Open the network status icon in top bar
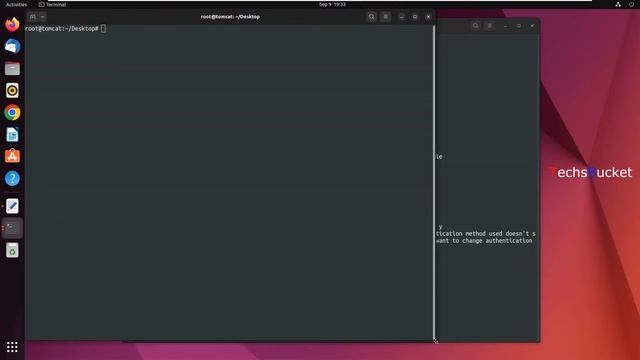Viewport: 640px width, 360px height. (618, 4)
